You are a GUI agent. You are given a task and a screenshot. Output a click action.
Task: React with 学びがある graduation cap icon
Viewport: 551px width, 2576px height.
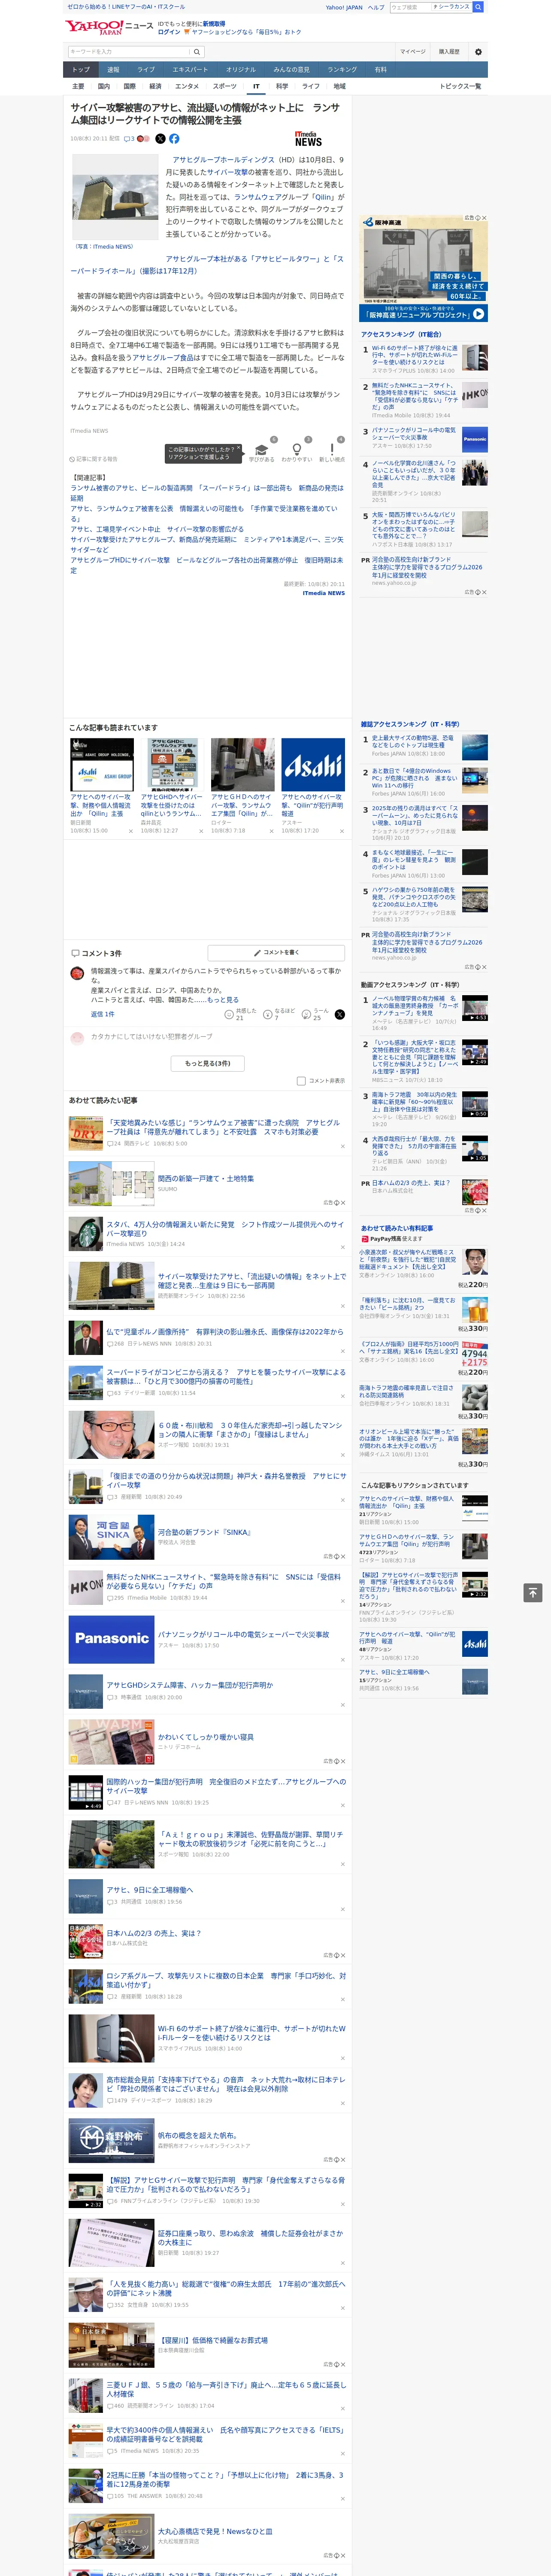261,450
